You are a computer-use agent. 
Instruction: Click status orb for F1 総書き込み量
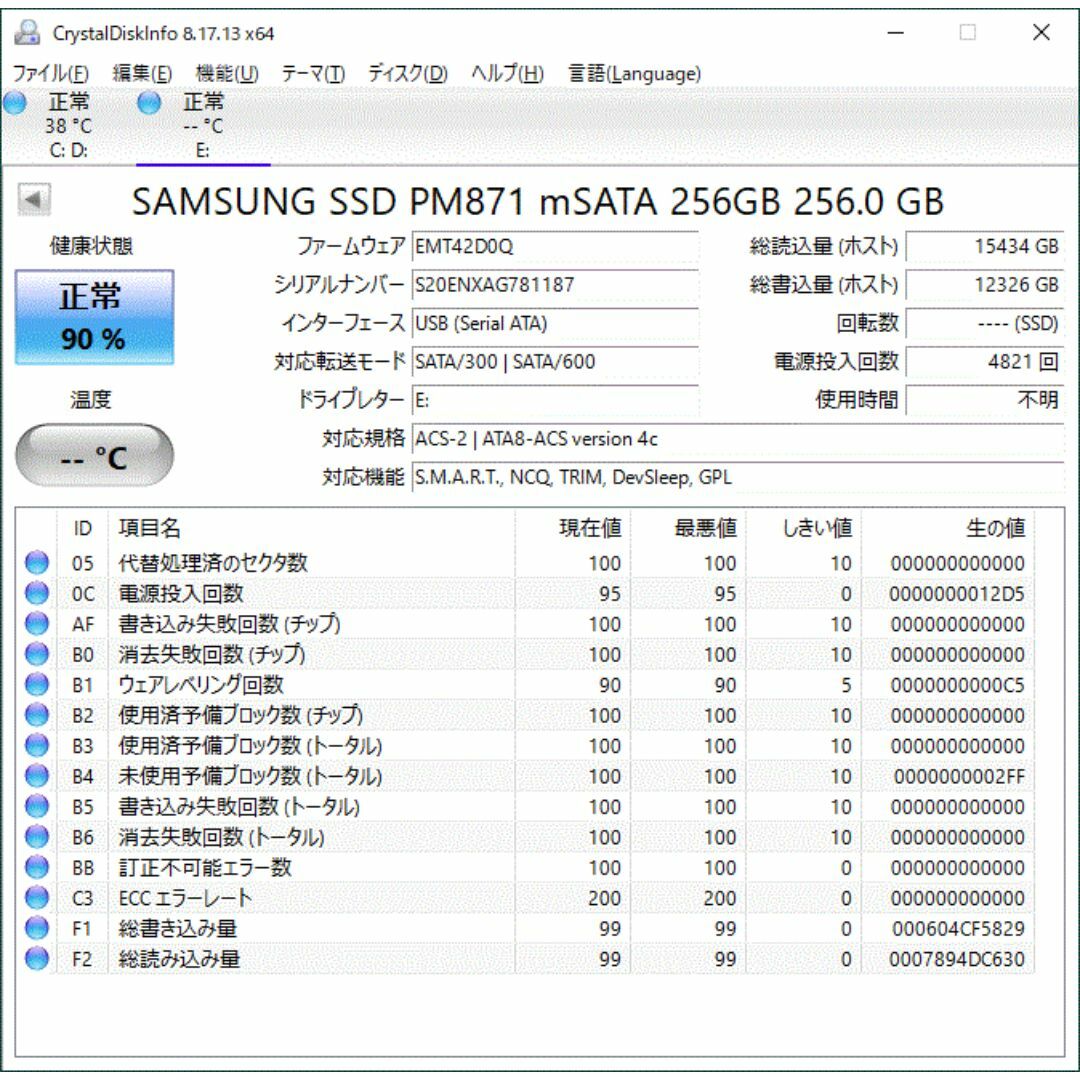coord(37,928)
